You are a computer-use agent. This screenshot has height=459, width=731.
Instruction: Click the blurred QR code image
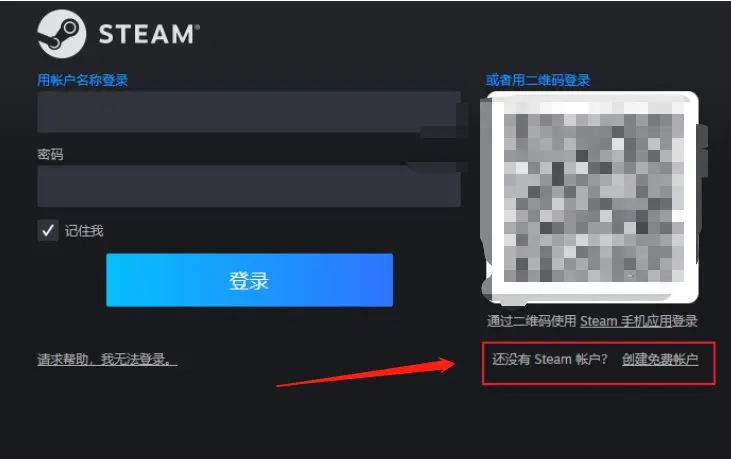click(593, 198)
